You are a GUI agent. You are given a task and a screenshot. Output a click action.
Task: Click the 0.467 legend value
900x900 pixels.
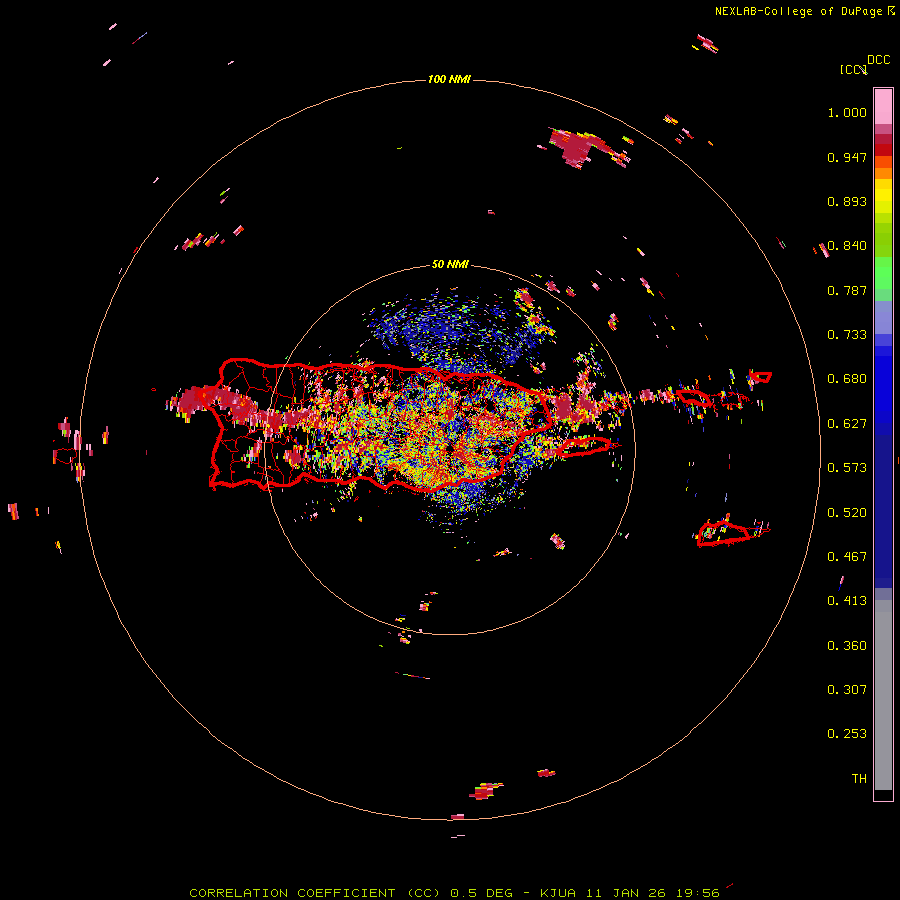[x=847, y=557]
